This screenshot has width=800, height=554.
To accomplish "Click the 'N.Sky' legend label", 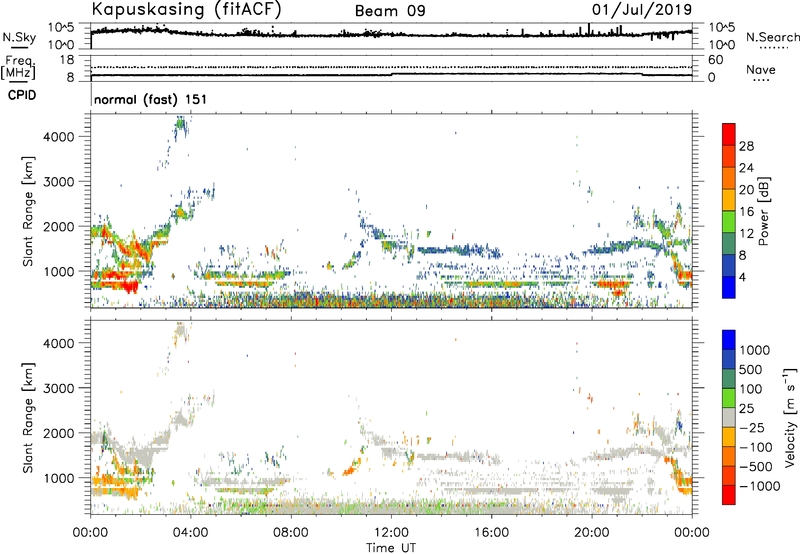I will [19, 37].
